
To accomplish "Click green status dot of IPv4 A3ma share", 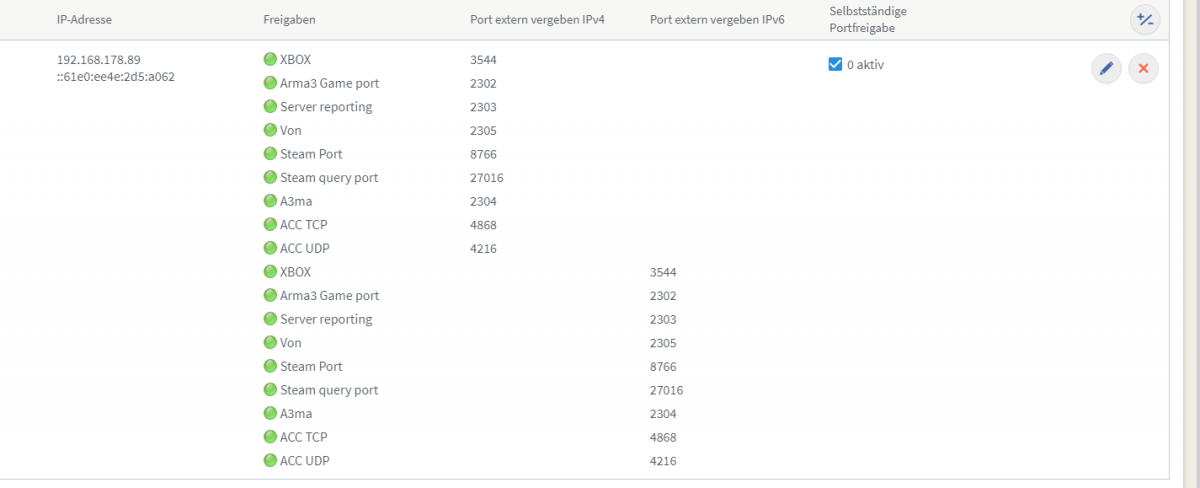I will (270, 201).
